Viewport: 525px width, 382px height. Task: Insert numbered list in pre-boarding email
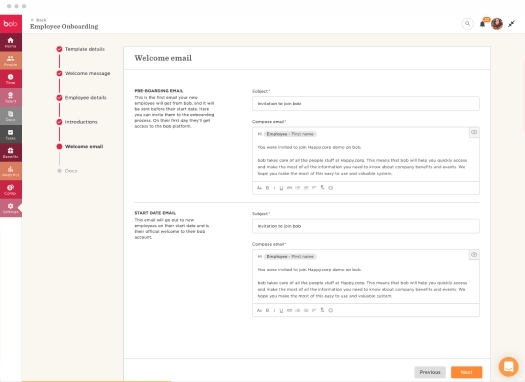point(306,188)
